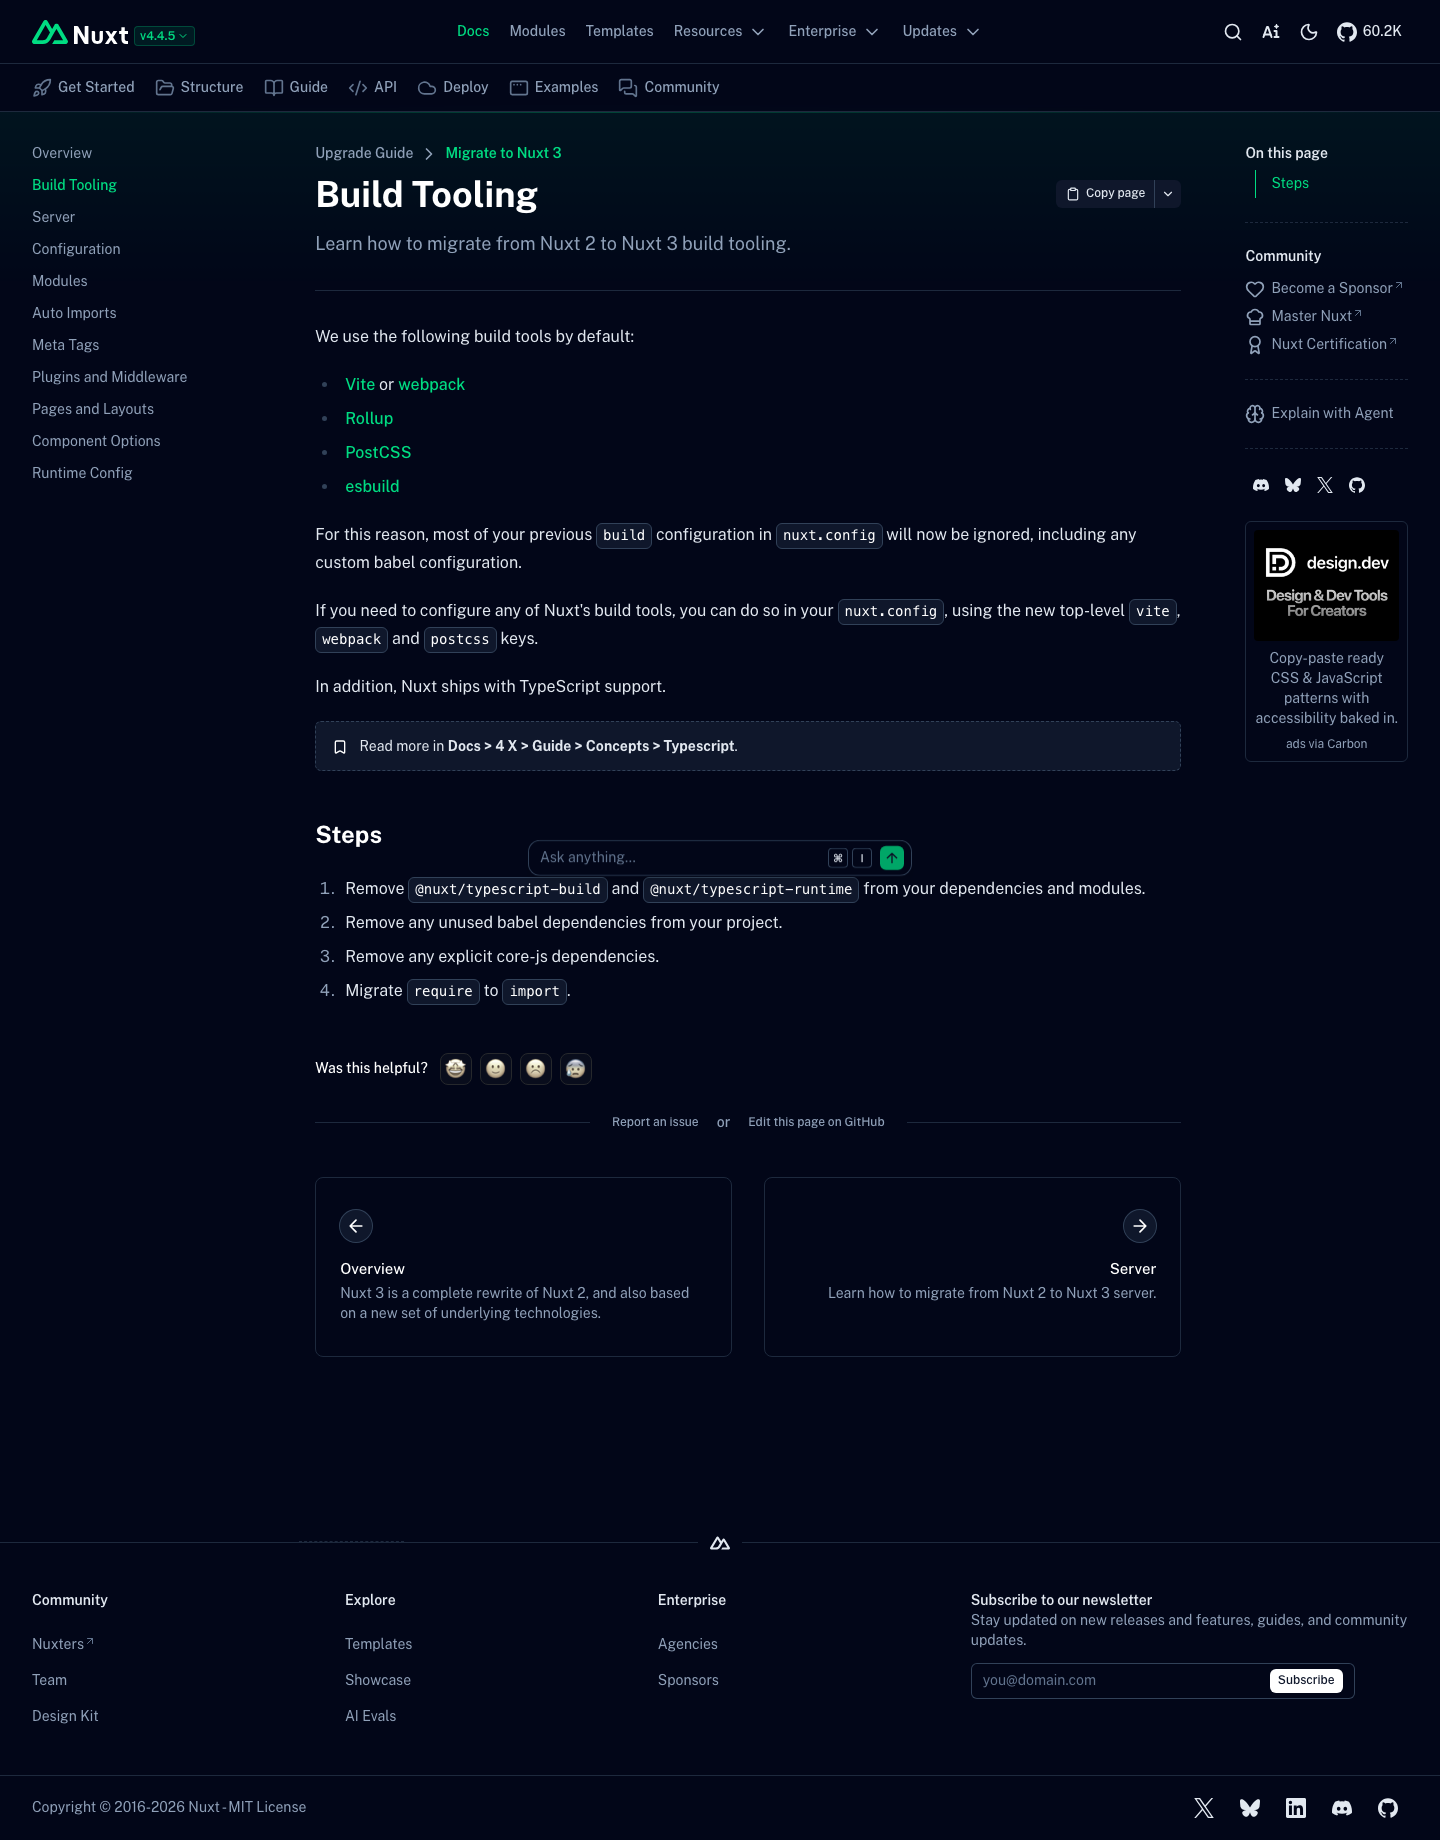Expand the Resources menu
Viewport: 1440px width, 1840px height.
point(719,31)
